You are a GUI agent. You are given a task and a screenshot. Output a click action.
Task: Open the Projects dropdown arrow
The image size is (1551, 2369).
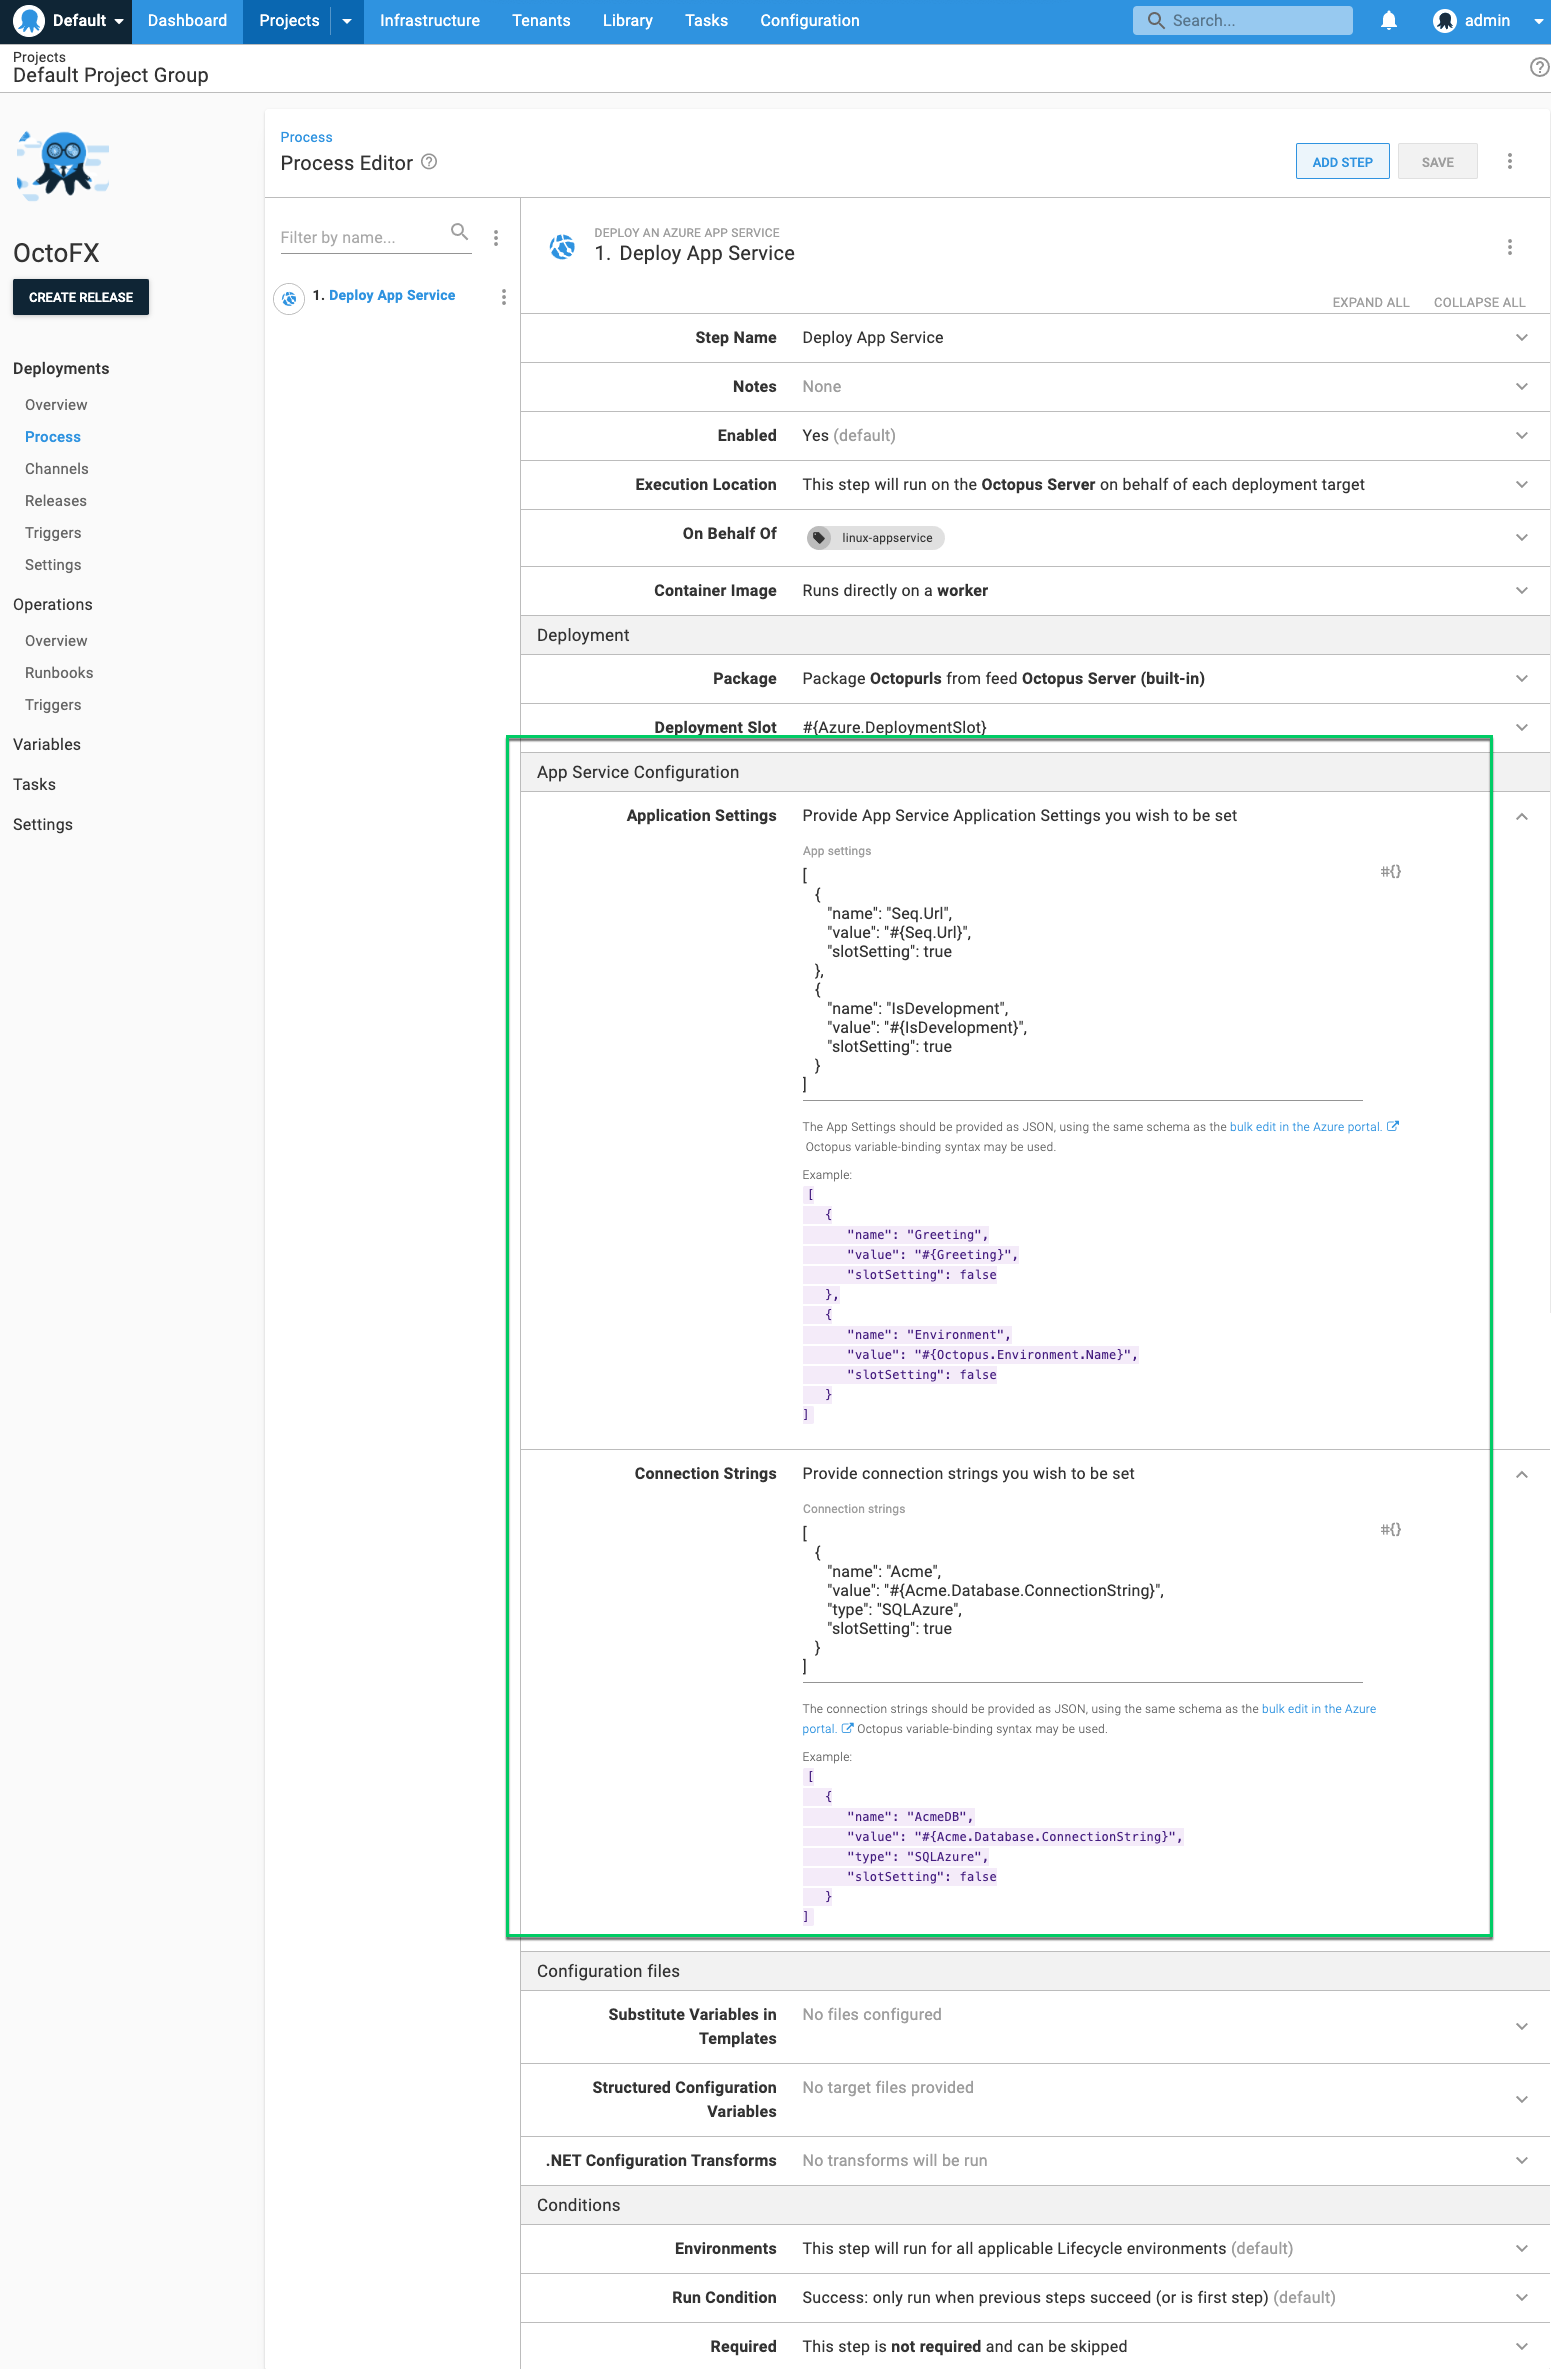point(347,21)
